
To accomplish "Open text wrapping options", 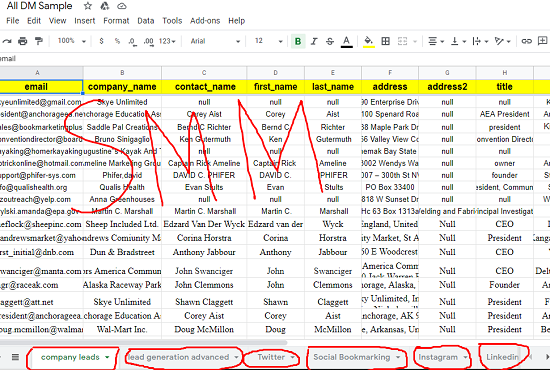I will 480,41.
